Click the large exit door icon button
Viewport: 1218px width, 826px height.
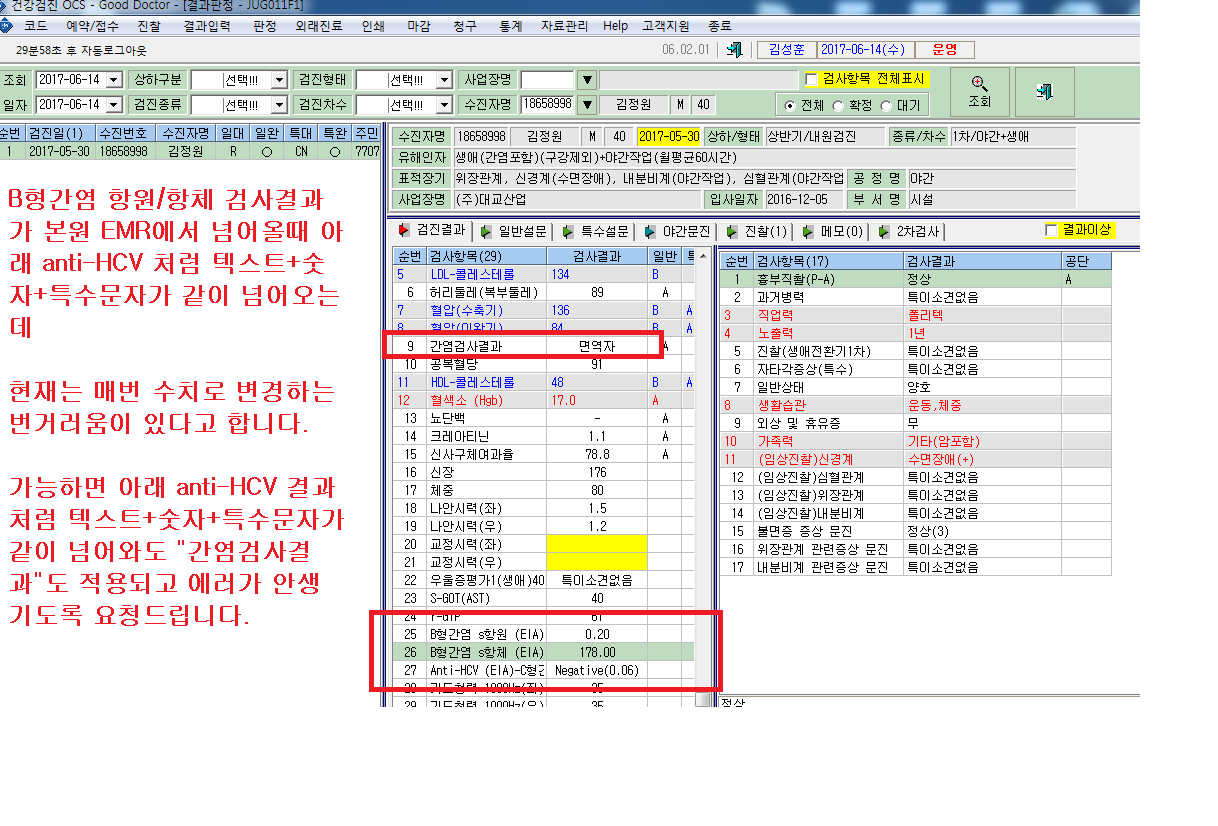(x=1045, y=92)
